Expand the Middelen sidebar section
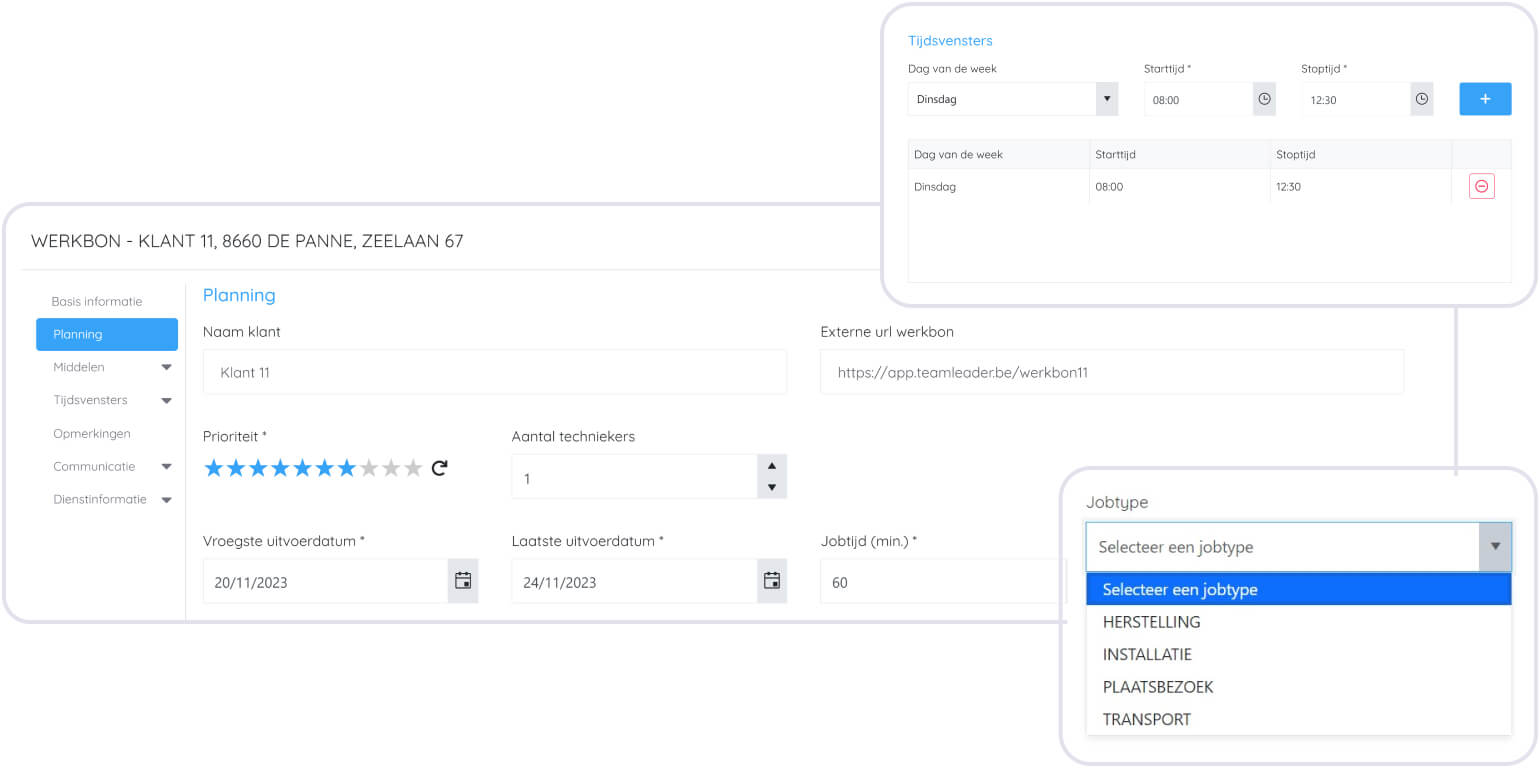This screenshot has height=768, width=1540. pyautogui.click(x=166, y=367)
